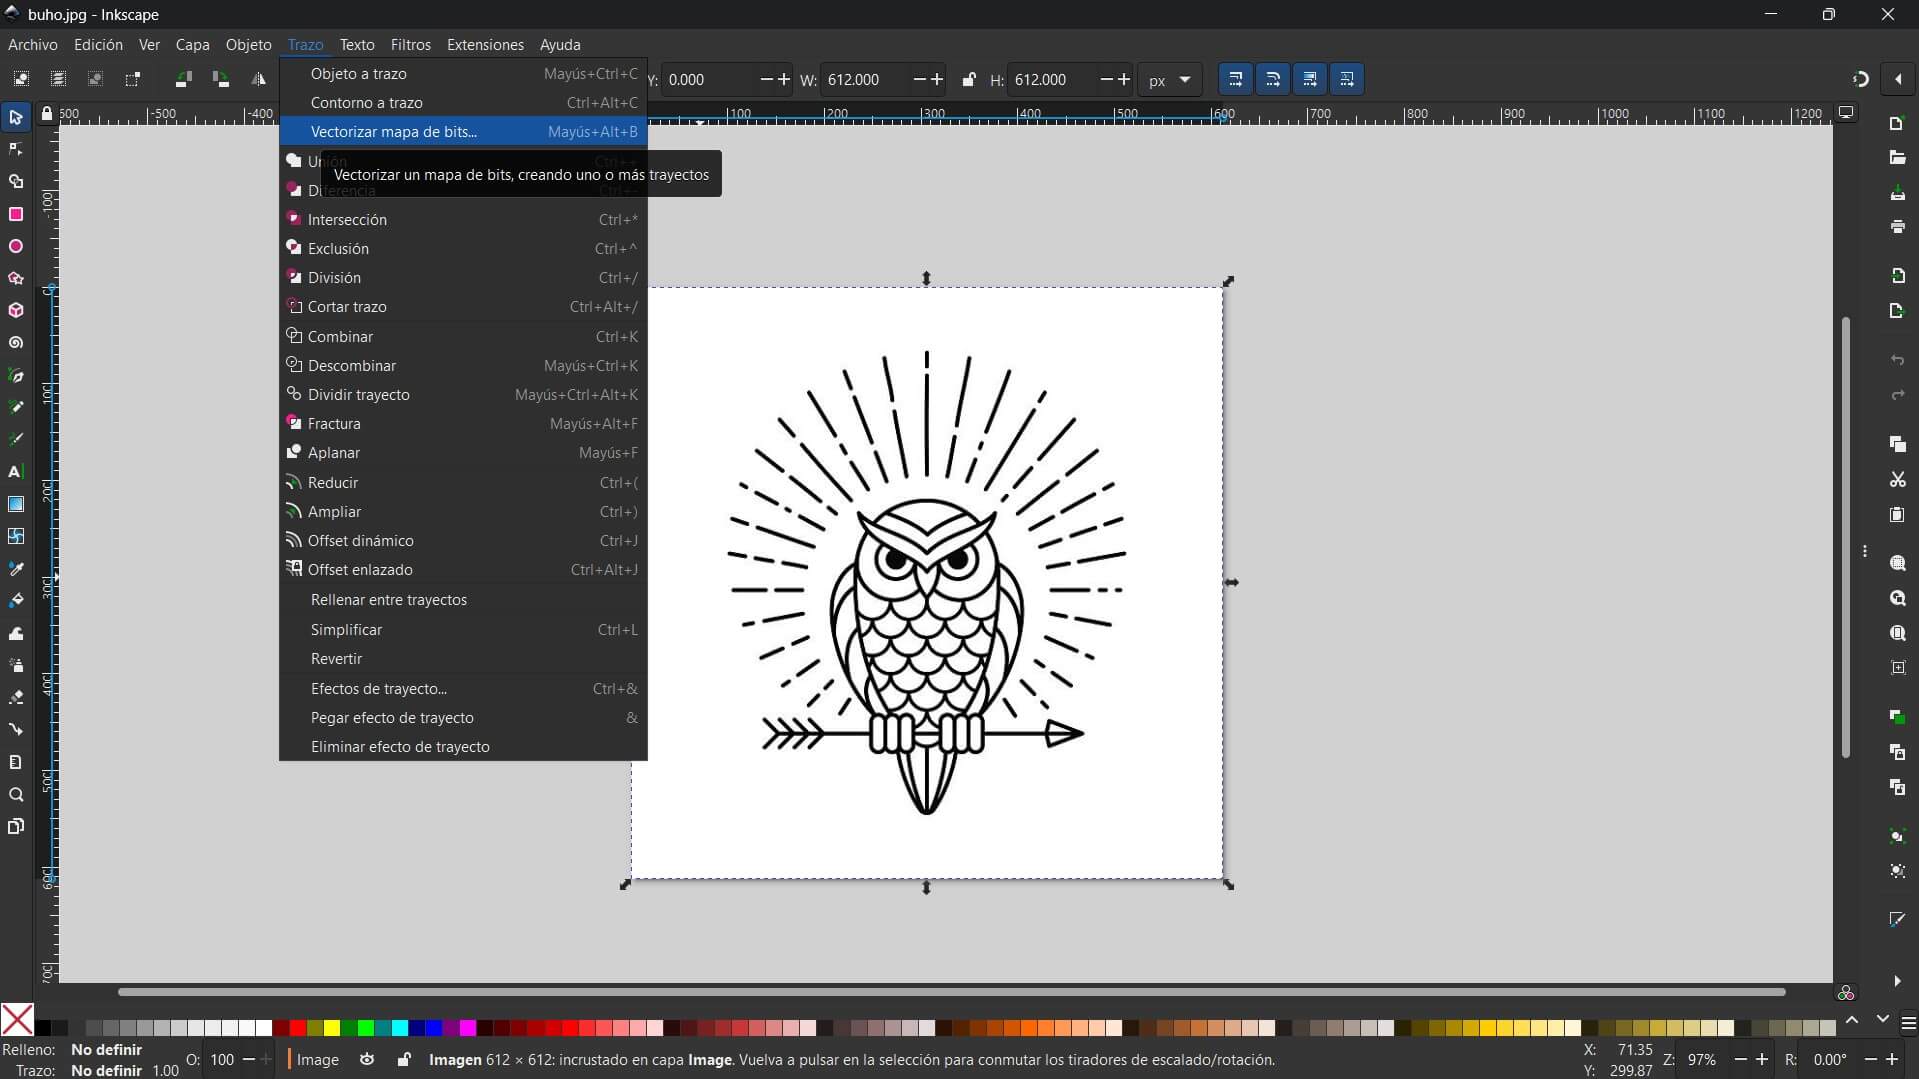Screen dimensions: 1919x1079
Task: Open the color palette options menu
Action: coord(1908,1023)
